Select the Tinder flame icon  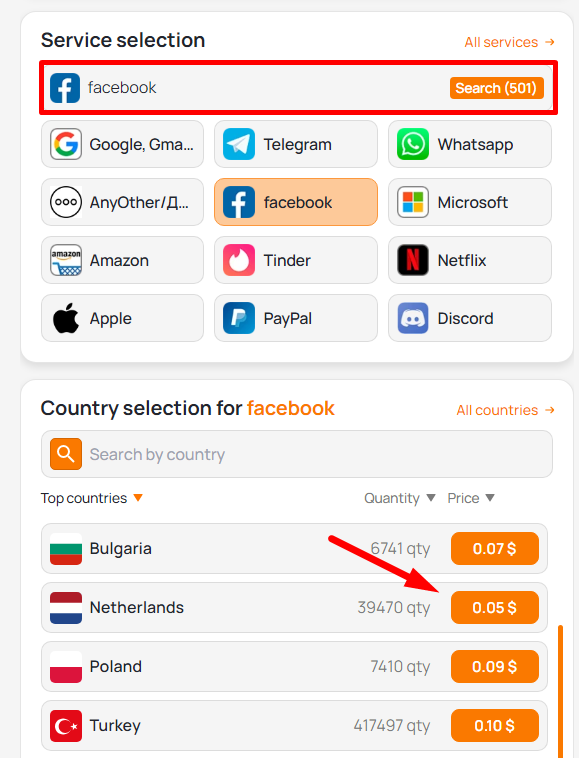coord(239,260)
